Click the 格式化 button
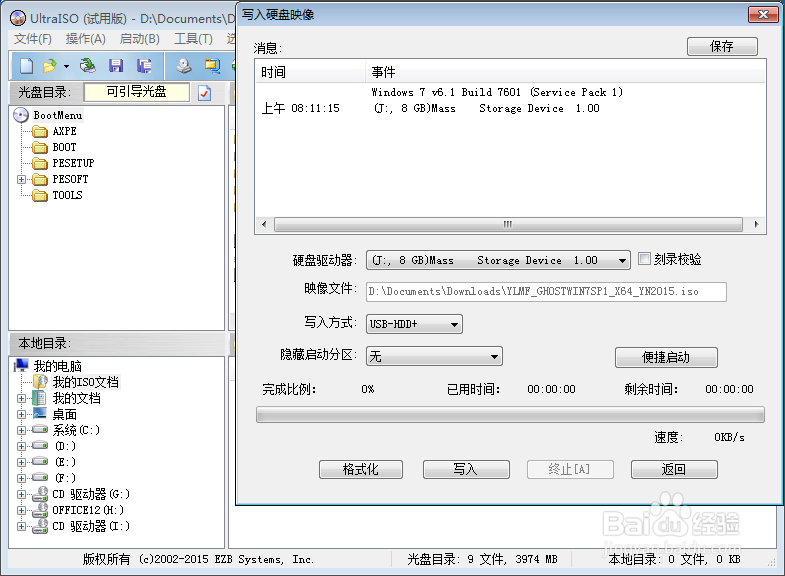 coord(360,469)
